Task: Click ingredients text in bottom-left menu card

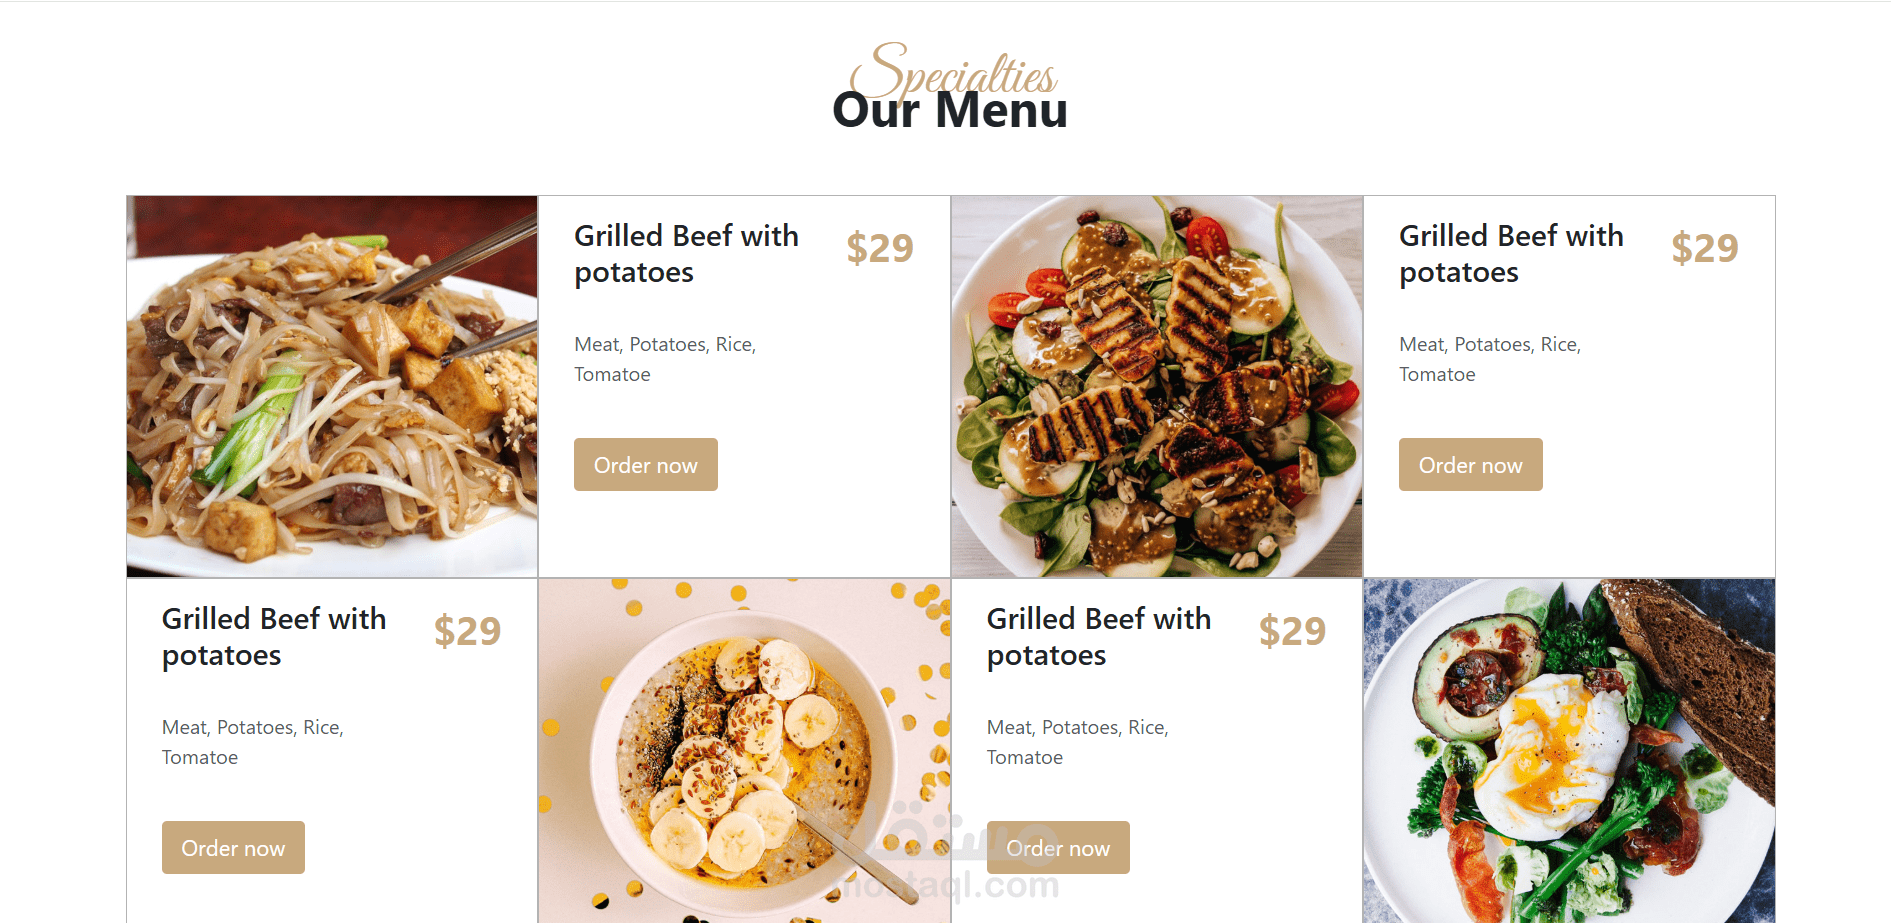Action: tap(253, 742)
